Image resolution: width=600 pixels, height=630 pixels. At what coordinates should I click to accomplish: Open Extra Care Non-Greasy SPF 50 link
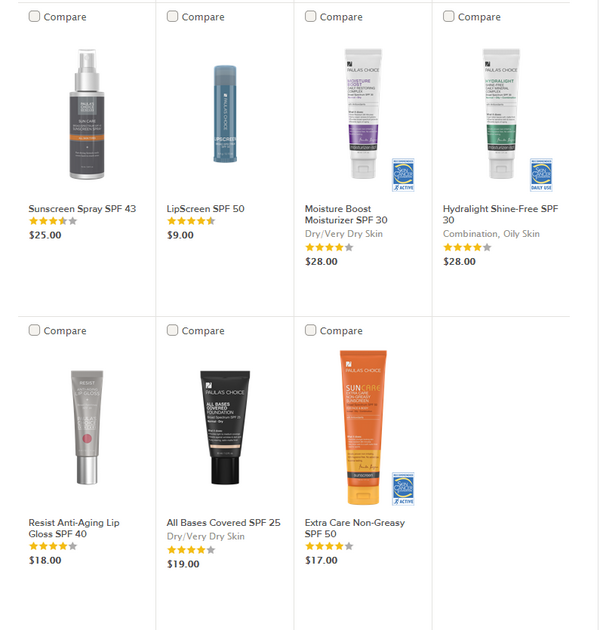pos(355,528)
